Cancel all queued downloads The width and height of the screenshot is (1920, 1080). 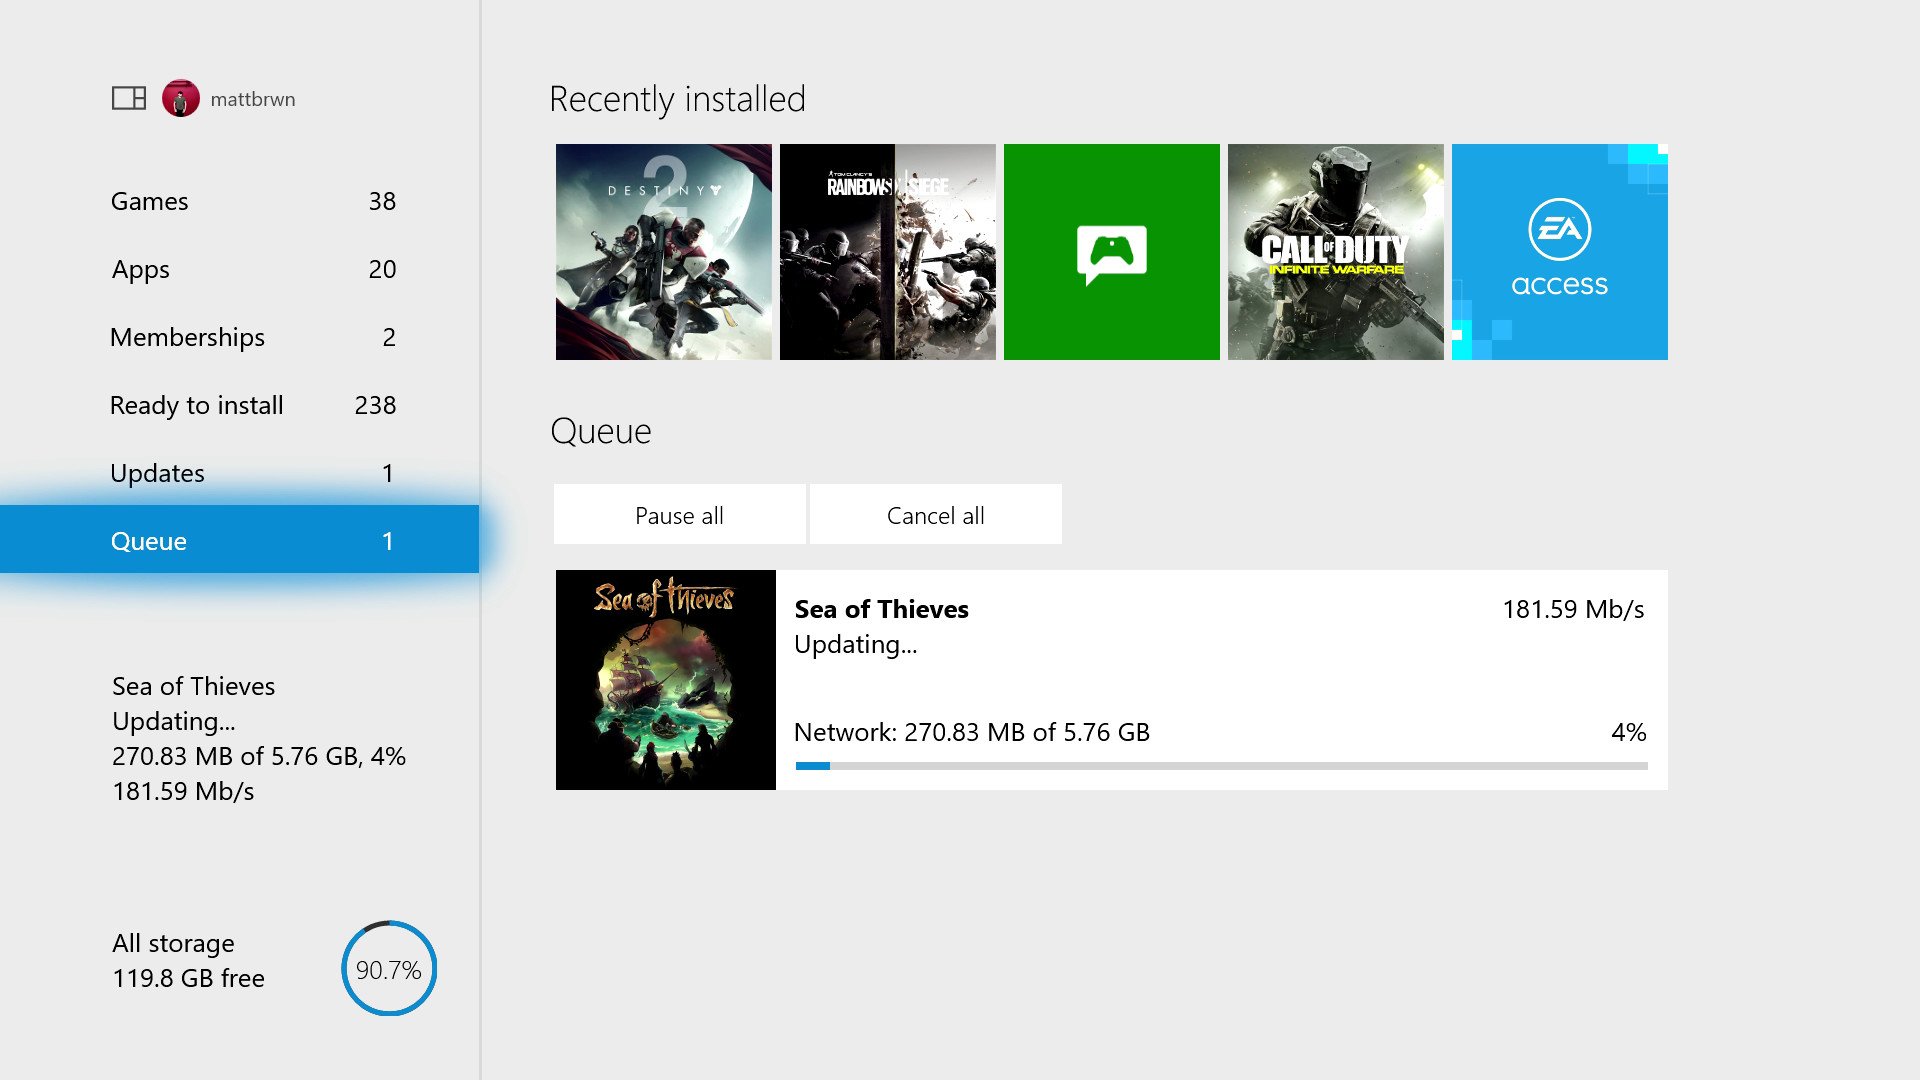pos(935,514)
